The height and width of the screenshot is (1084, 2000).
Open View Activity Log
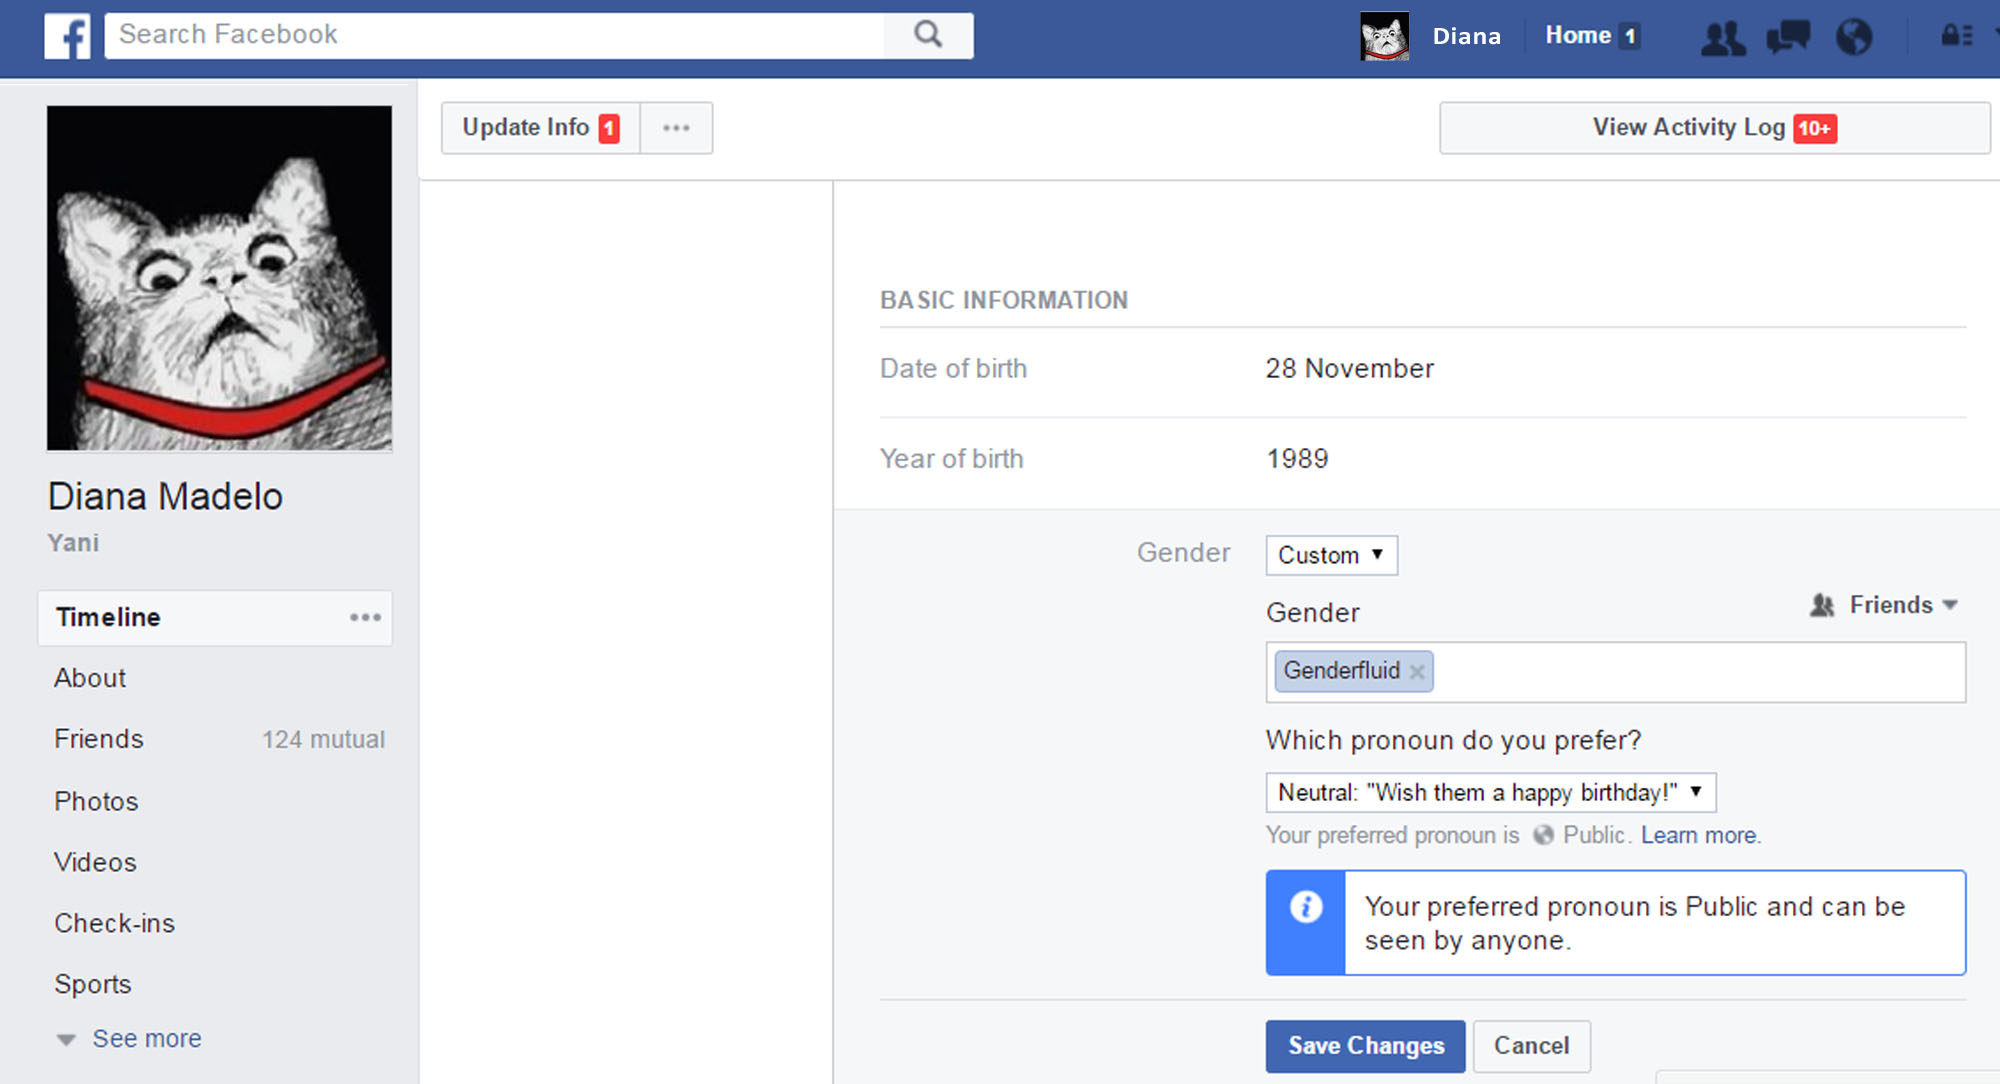pyautogui.click(x=1714, y=128)
